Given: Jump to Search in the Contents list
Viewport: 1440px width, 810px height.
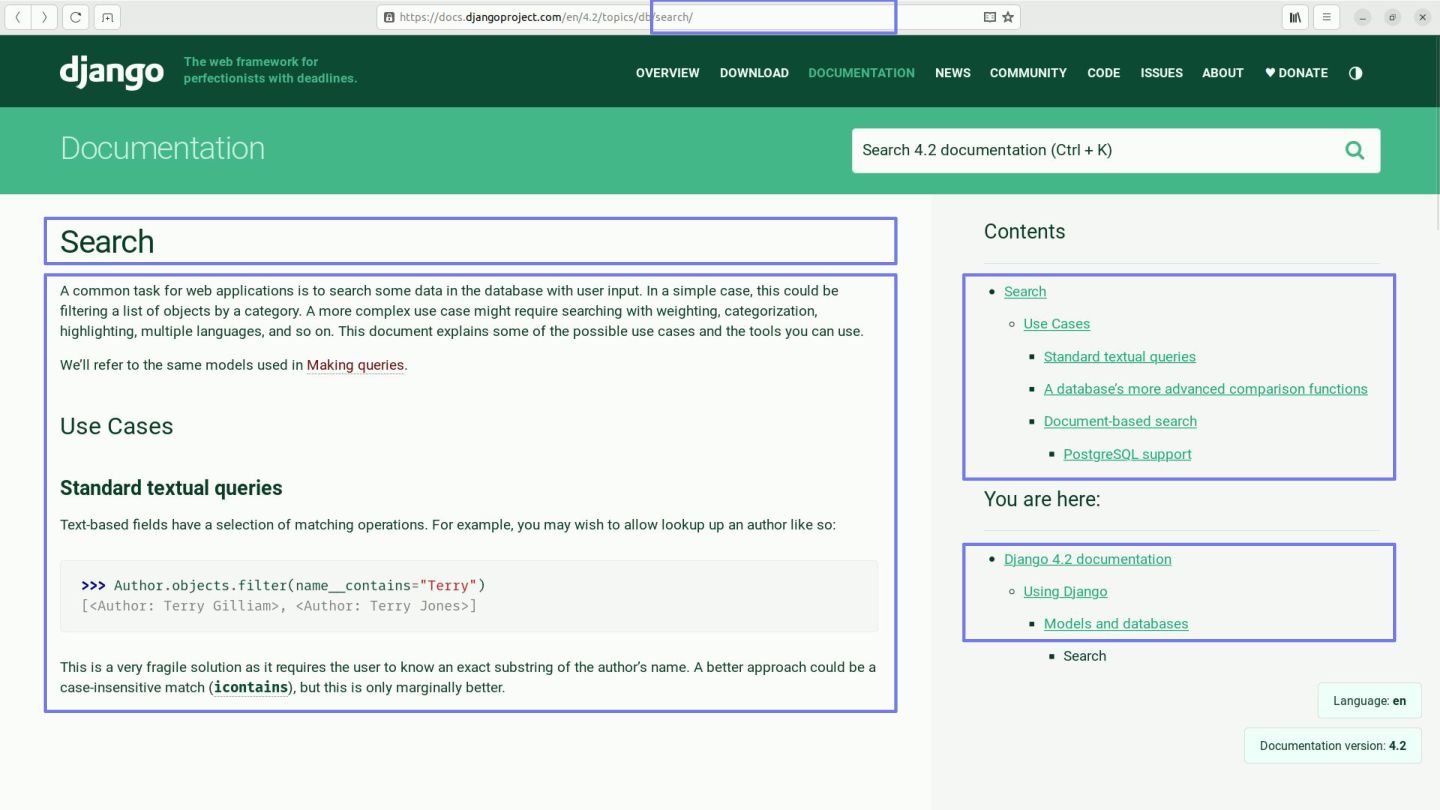Looking at the screenshot, I should [x=1025, y=292].
